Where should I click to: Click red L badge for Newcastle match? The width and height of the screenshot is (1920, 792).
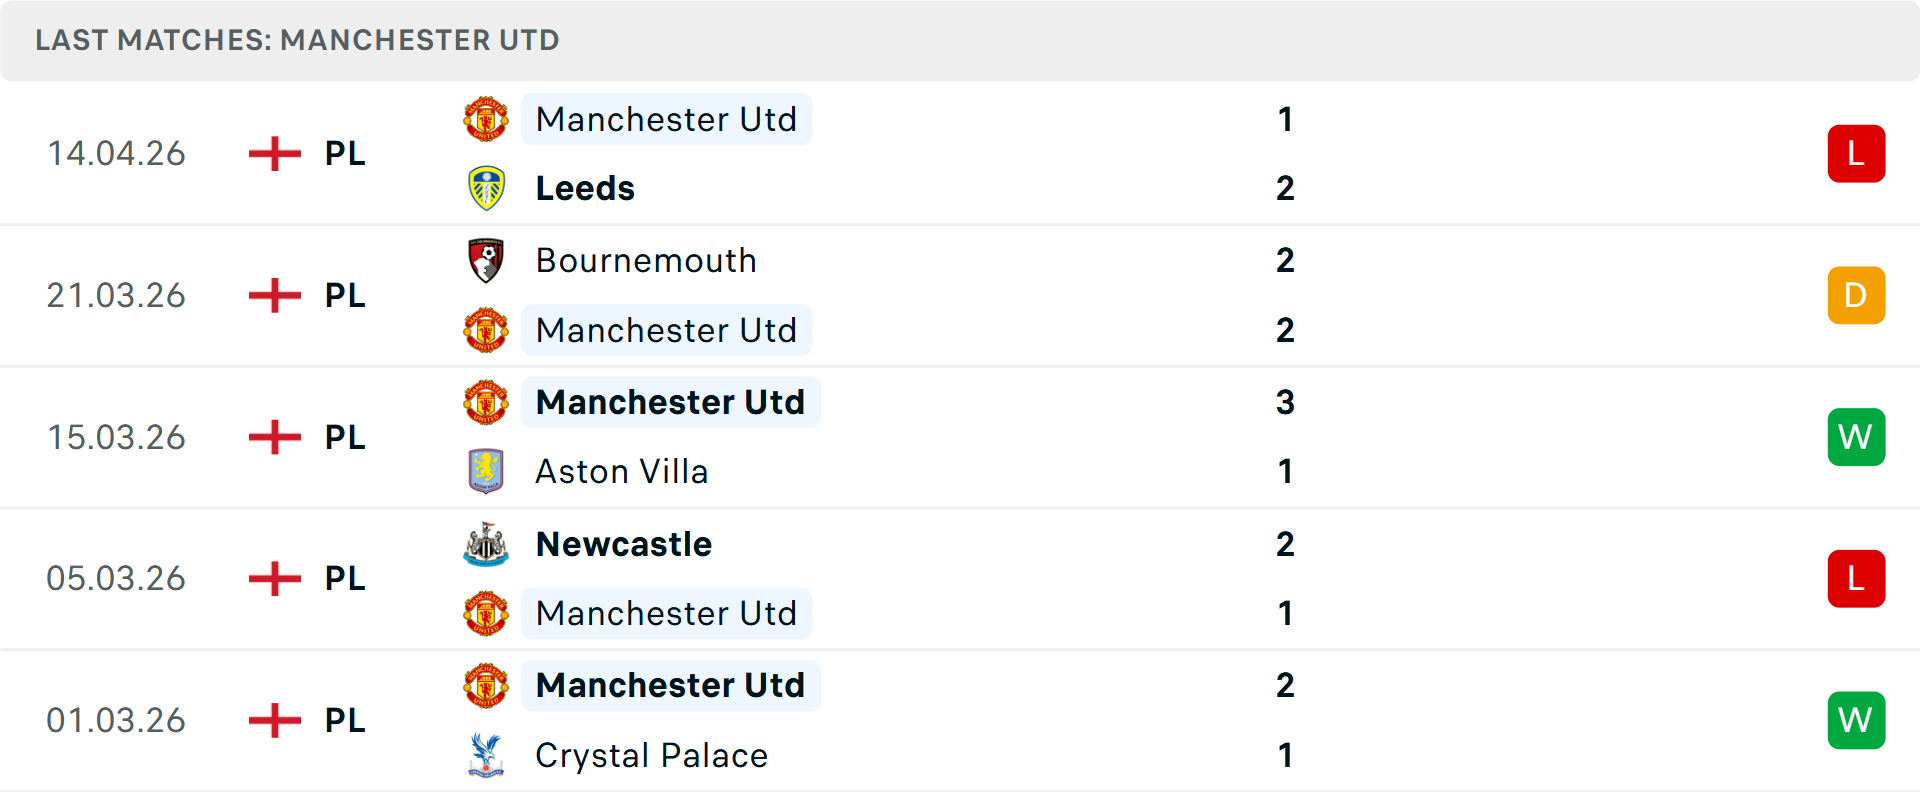[x=1856, y=578]
